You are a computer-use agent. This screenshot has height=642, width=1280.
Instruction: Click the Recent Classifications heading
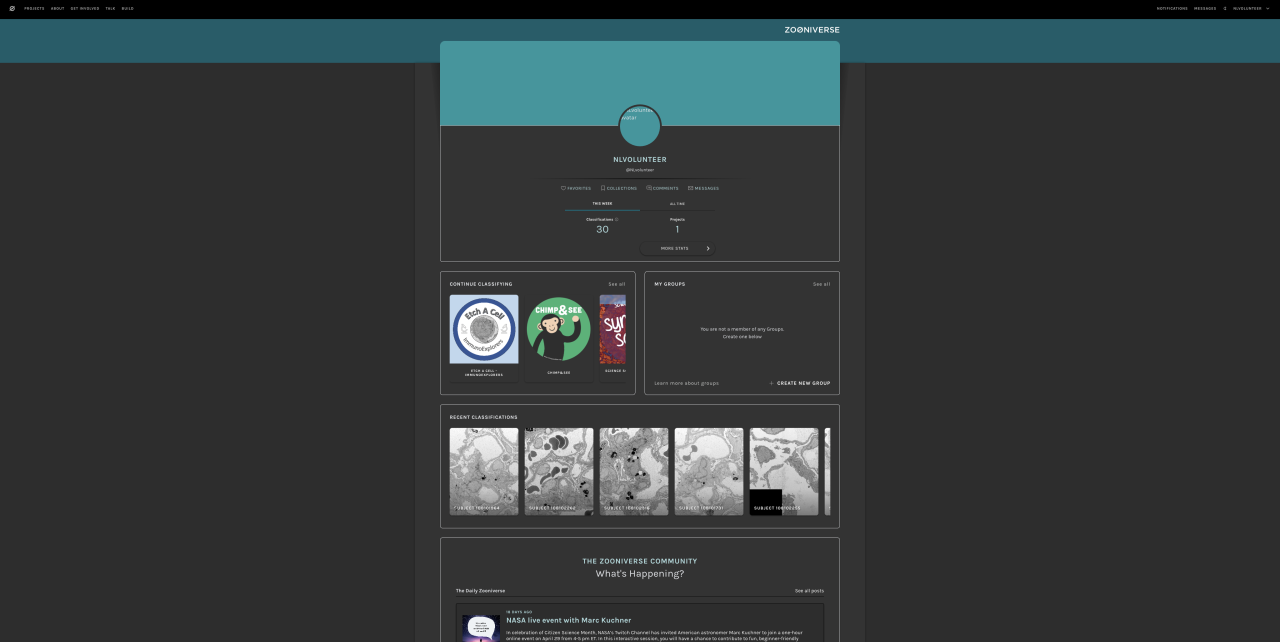click(x=484, y=417)
